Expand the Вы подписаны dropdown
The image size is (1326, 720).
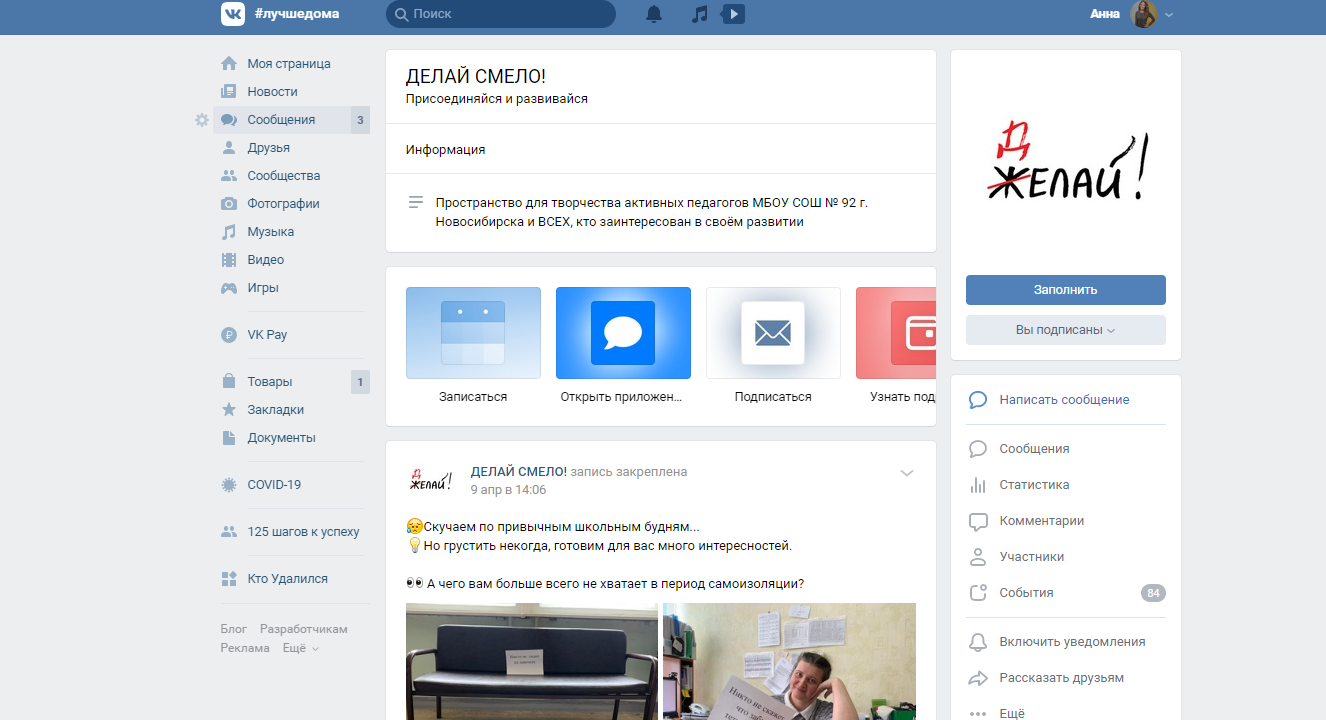click(x=1065, y=330)
